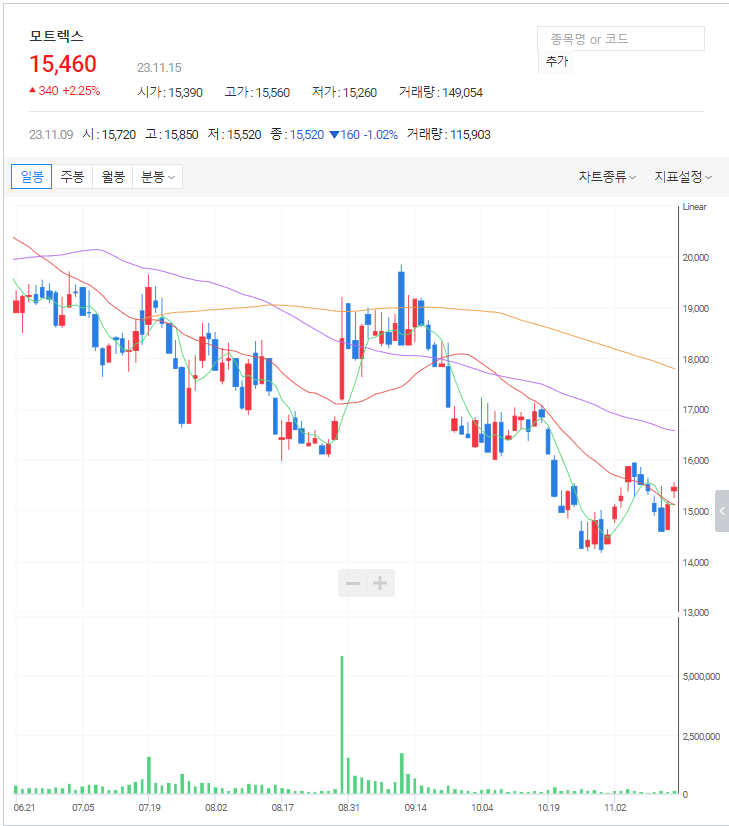Click the 06.21 date axis label
This screenshot has height=826, width=729.
click(24, 808)
